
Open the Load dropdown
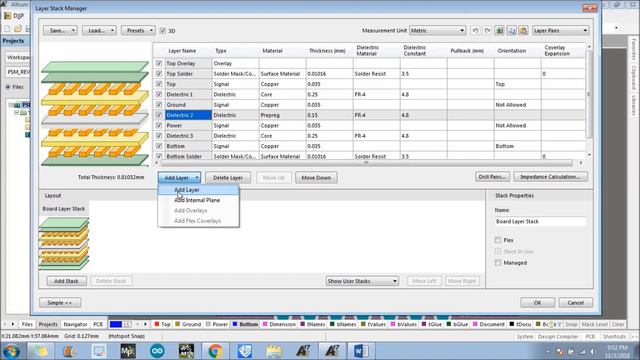tap(99, 31)
